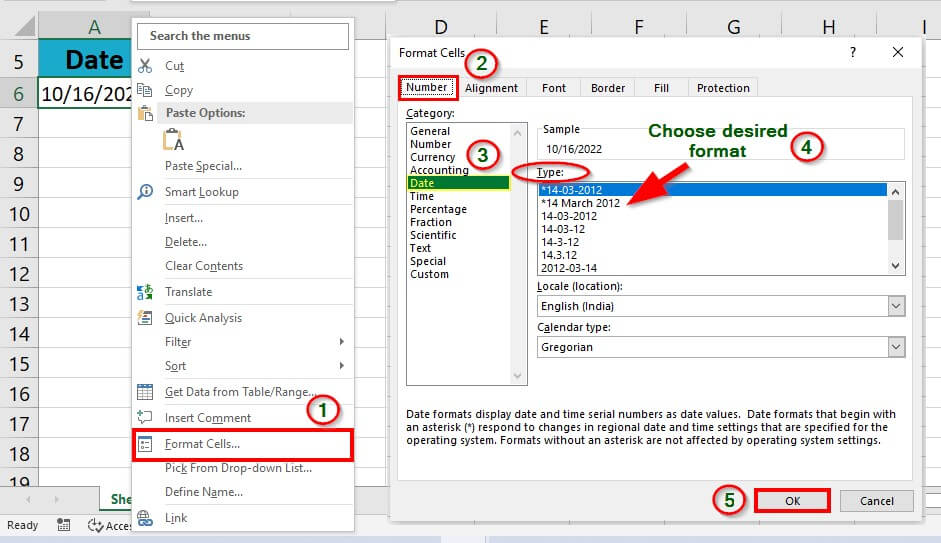Click the Copy icon in context menu
941x543 pixels.
tap(145, 90)
